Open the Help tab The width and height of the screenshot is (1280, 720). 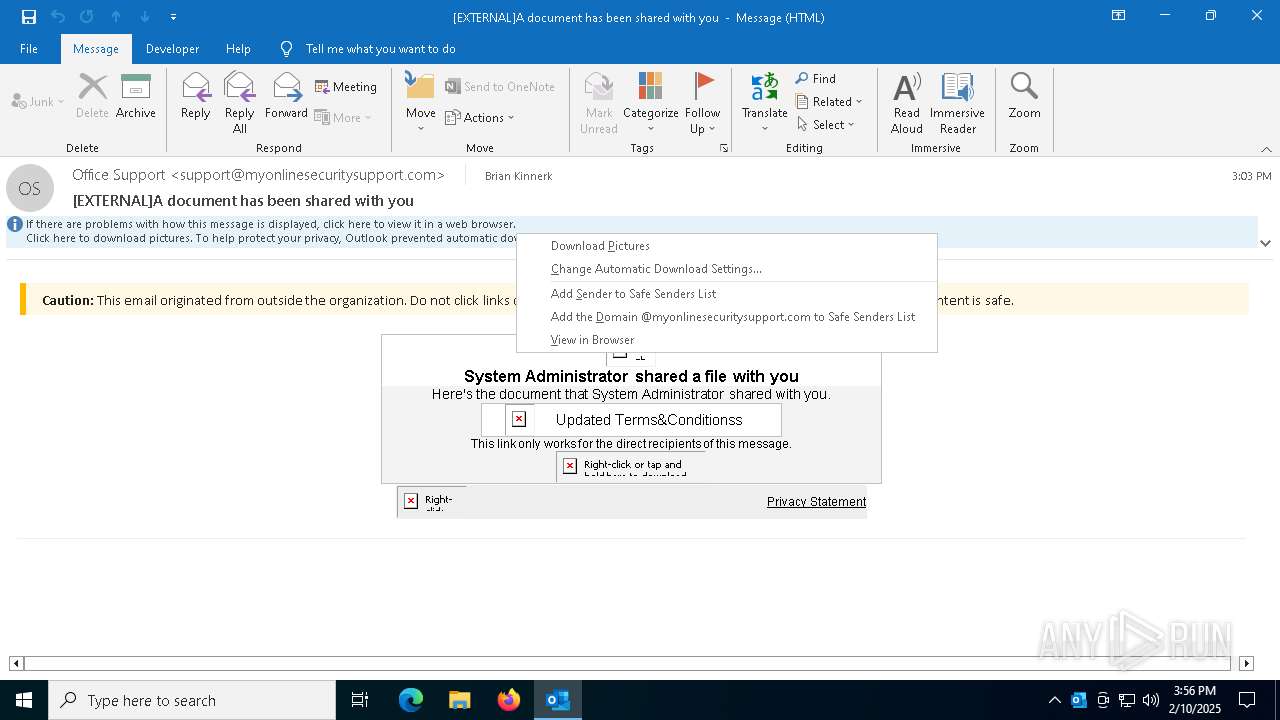[x=238, y=49]
